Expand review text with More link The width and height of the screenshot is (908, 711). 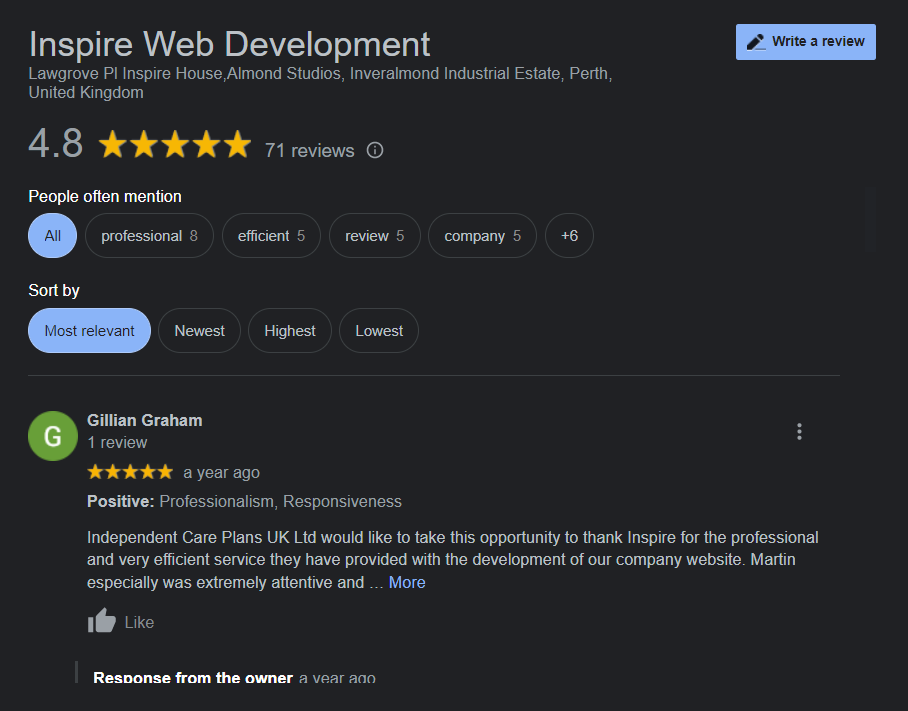407,582
